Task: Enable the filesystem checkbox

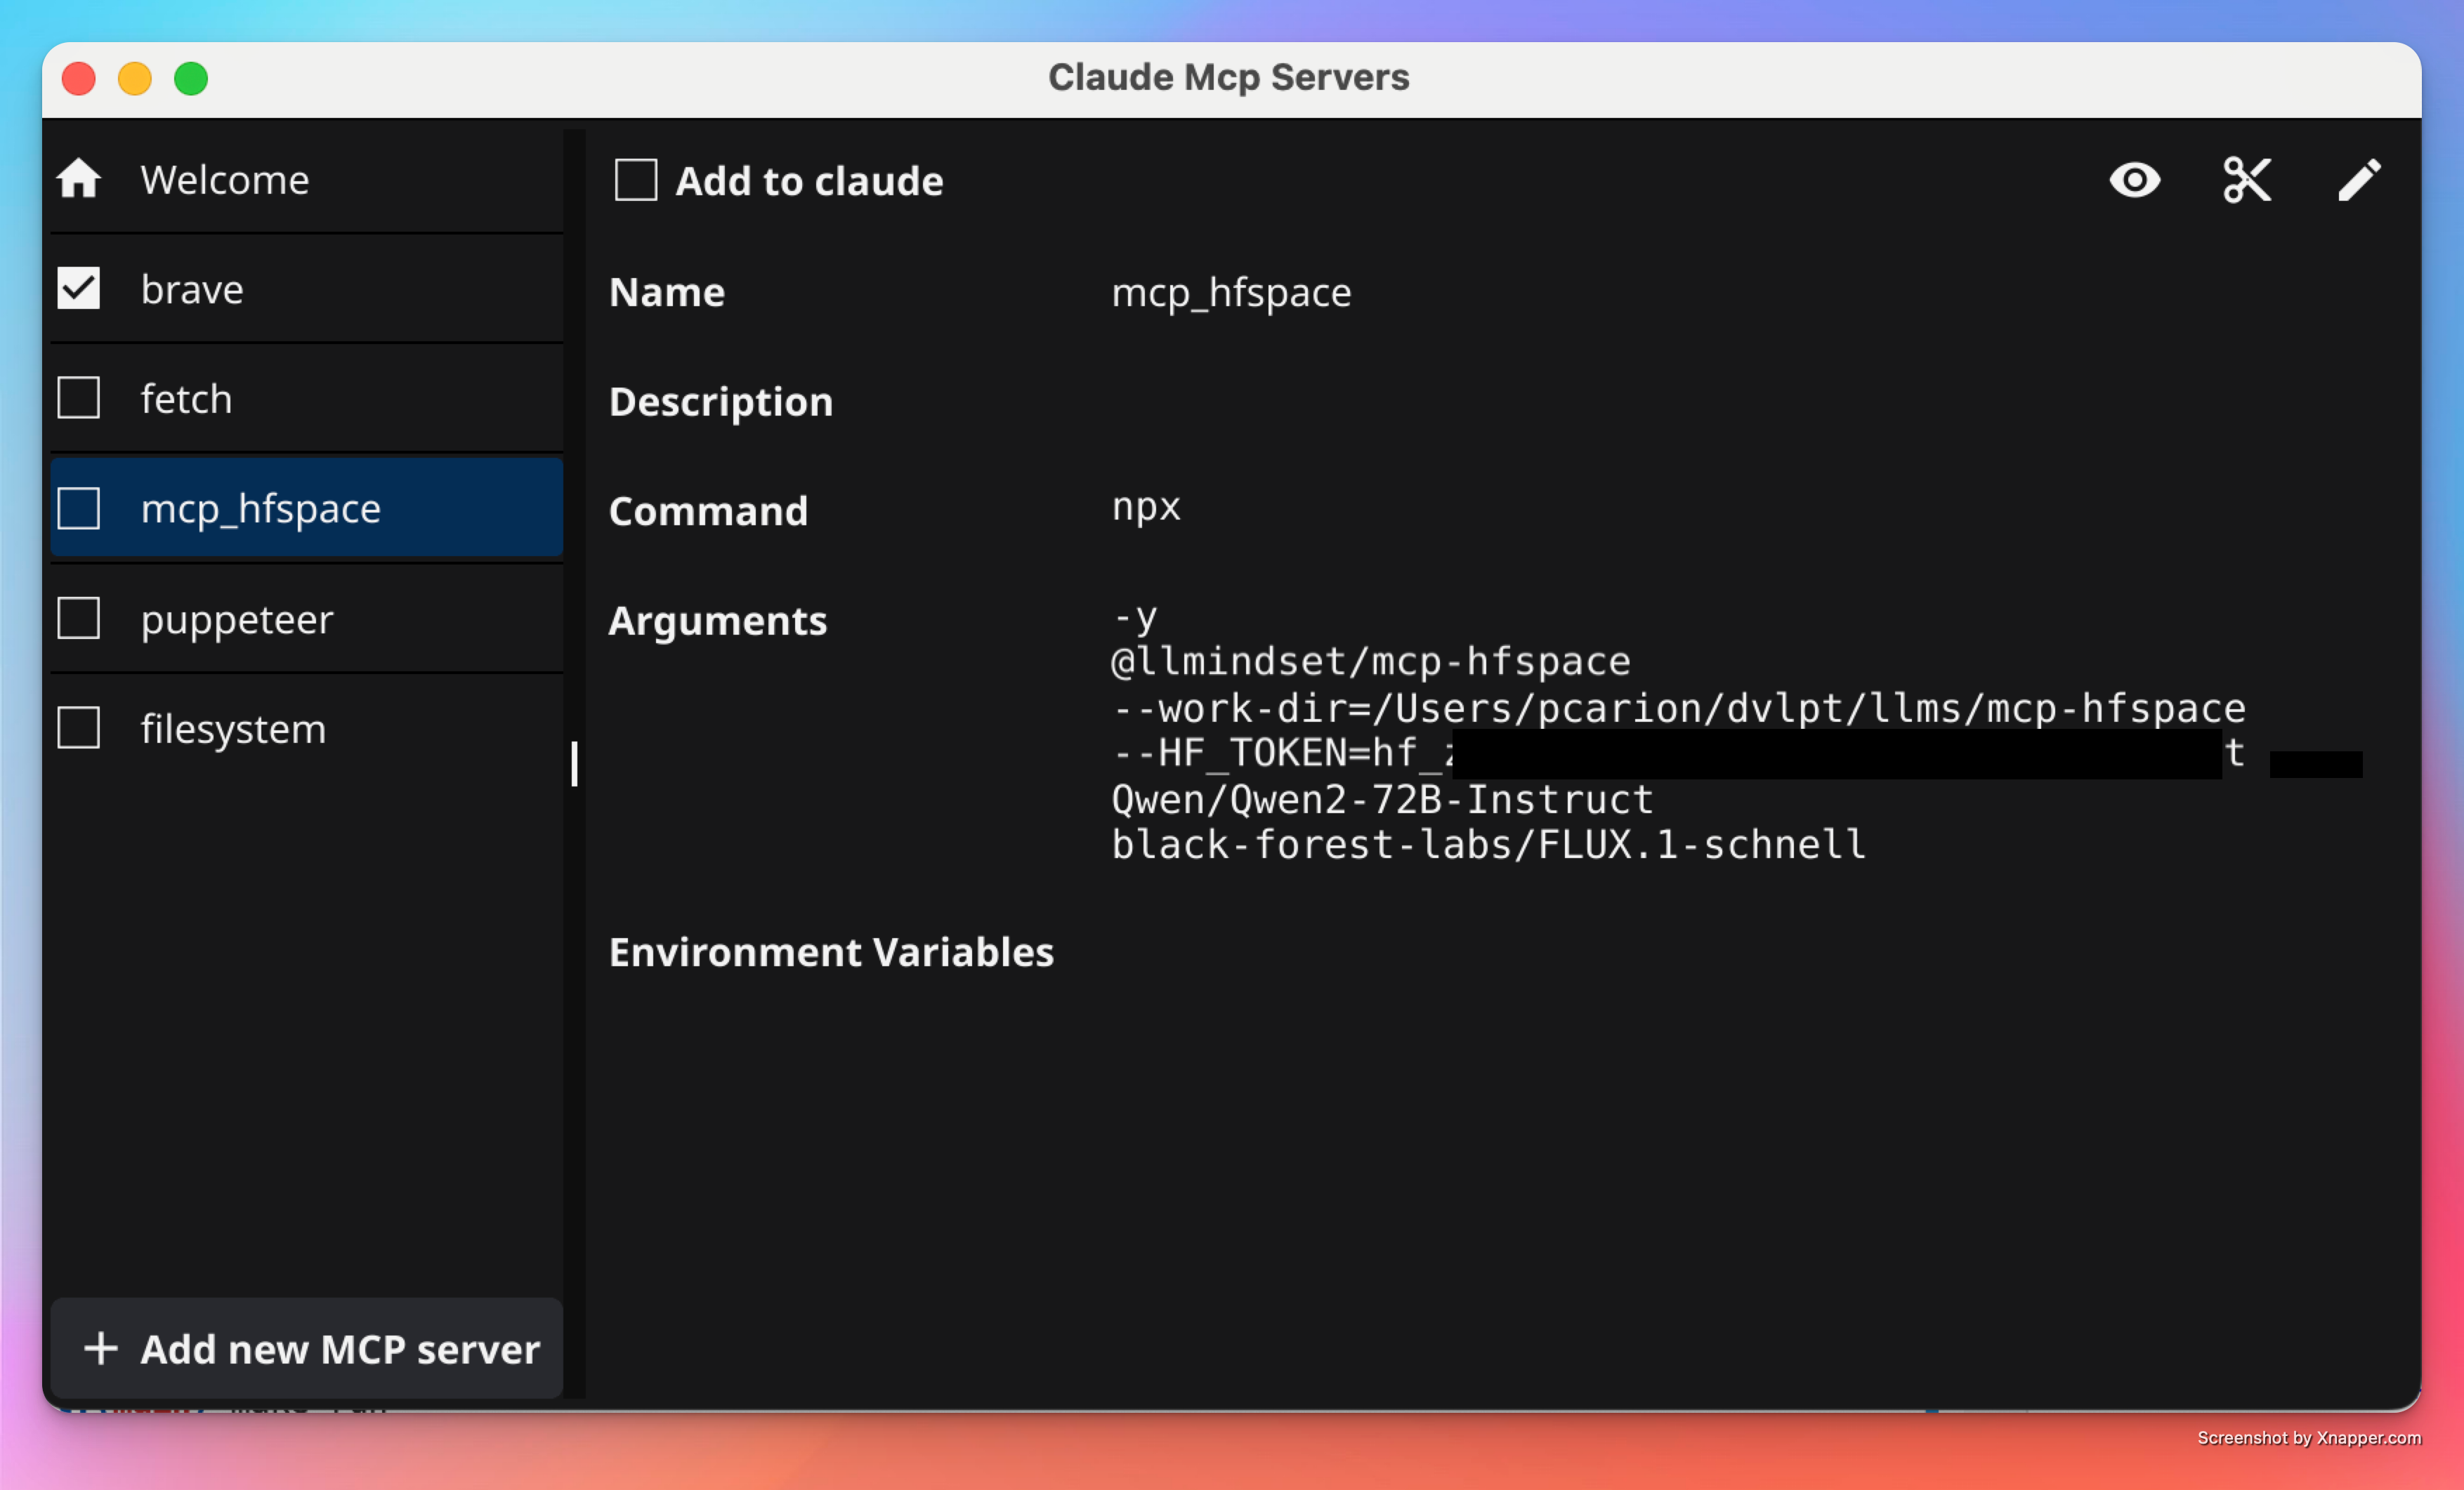Action: 79,727
